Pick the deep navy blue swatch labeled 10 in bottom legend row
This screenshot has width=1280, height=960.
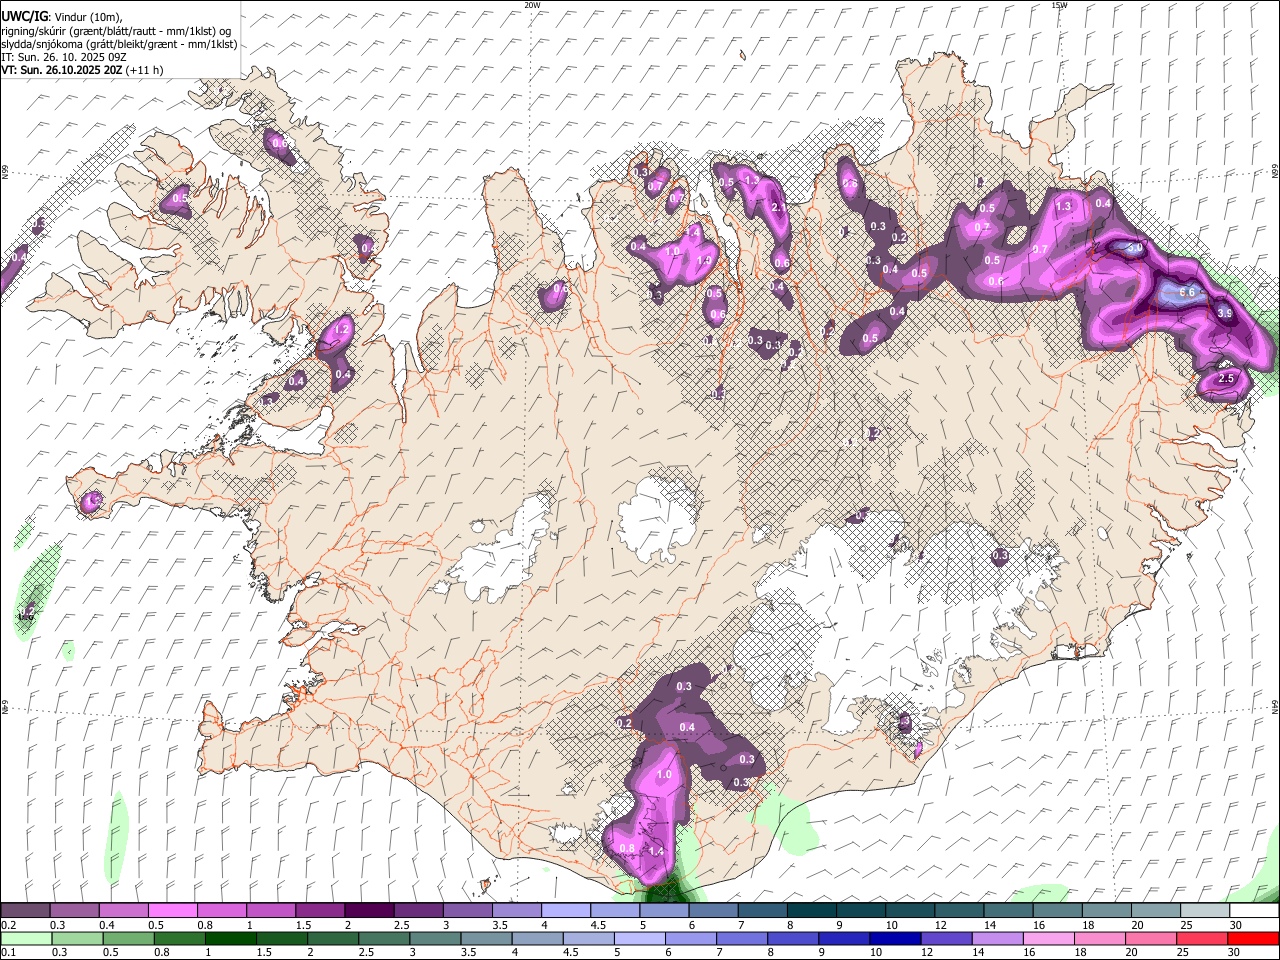tap(895, 938)
